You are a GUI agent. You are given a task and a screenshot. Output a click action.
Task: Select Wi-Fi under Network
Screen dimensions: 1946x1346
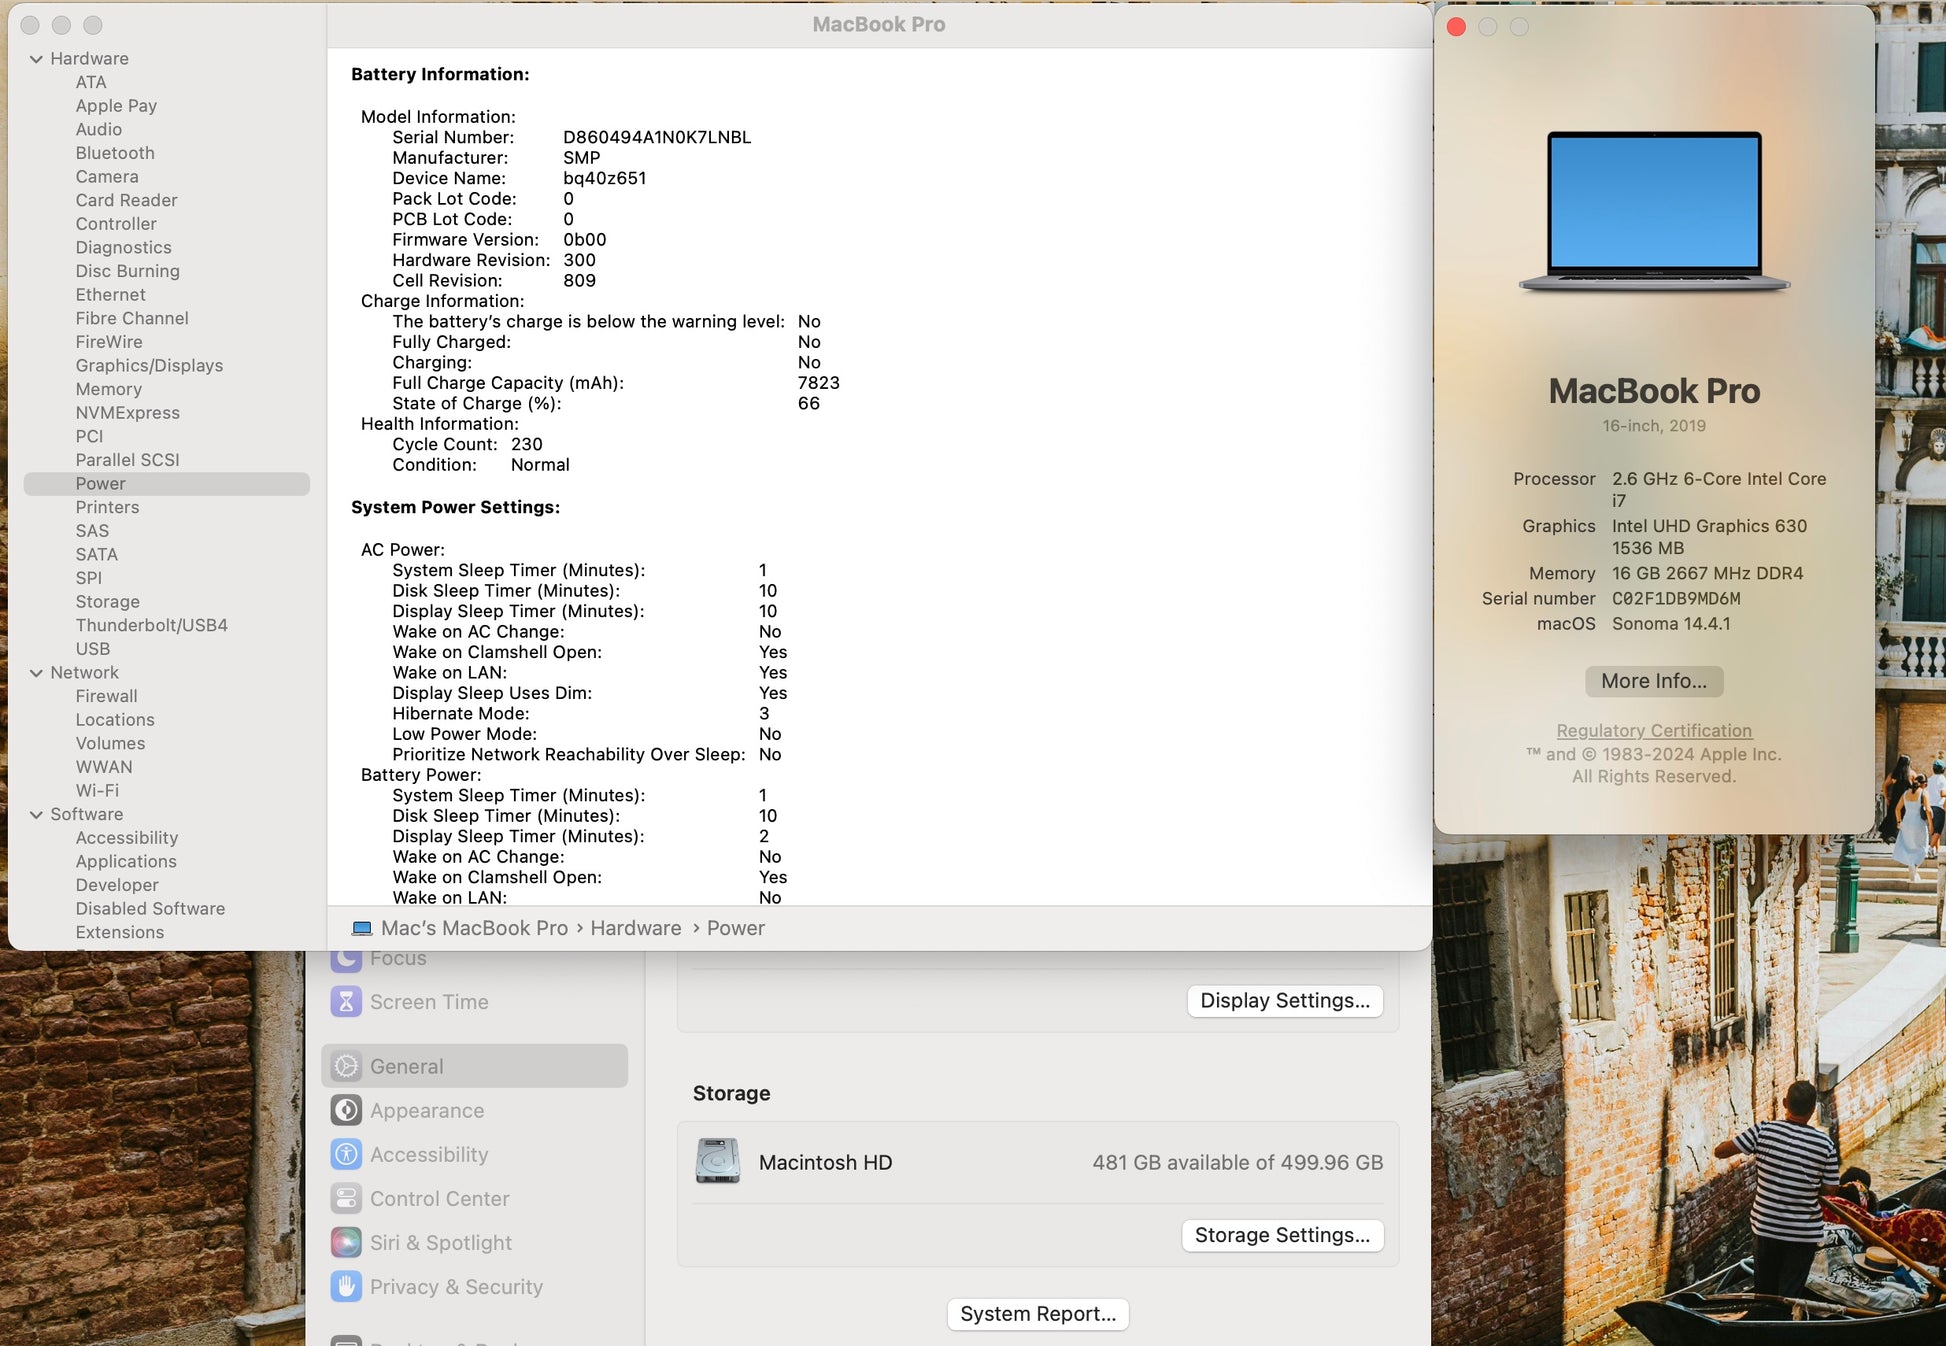tap(97, 790)
